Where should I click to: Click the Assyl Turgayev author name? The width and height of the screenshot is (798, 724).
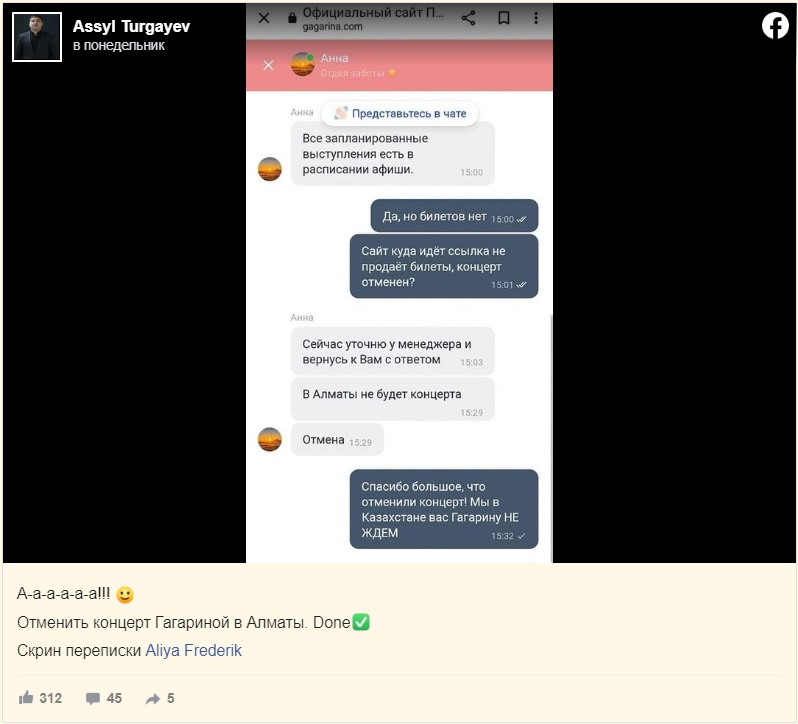(x=131, y=26)
